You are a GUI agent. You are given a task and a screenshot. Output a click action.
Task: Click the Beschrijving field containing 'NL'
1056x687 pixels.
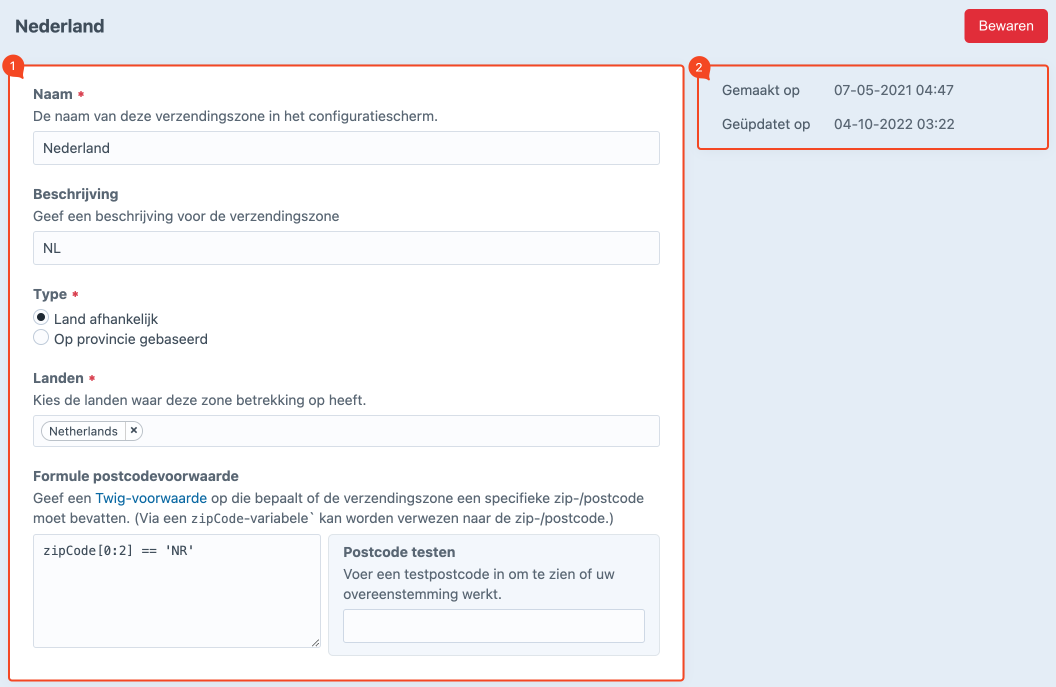[346, 248]
